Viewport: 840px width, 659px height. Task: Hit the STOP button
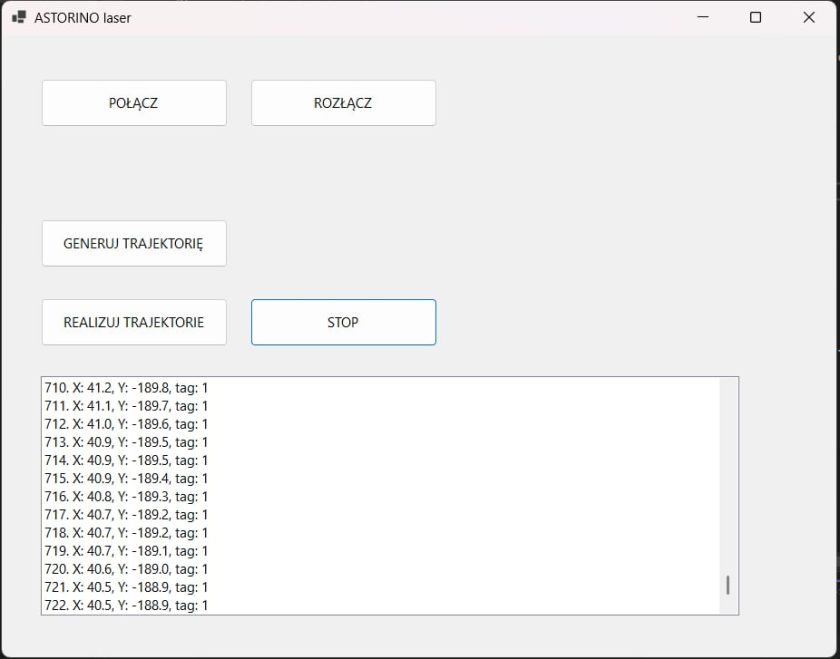point(343,322)
